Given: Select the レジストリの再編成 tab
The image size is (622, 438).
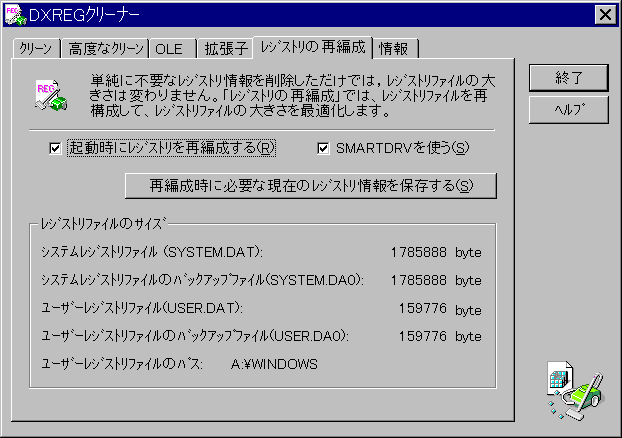Looking at the screenshot, I should [x=313, y=47].
